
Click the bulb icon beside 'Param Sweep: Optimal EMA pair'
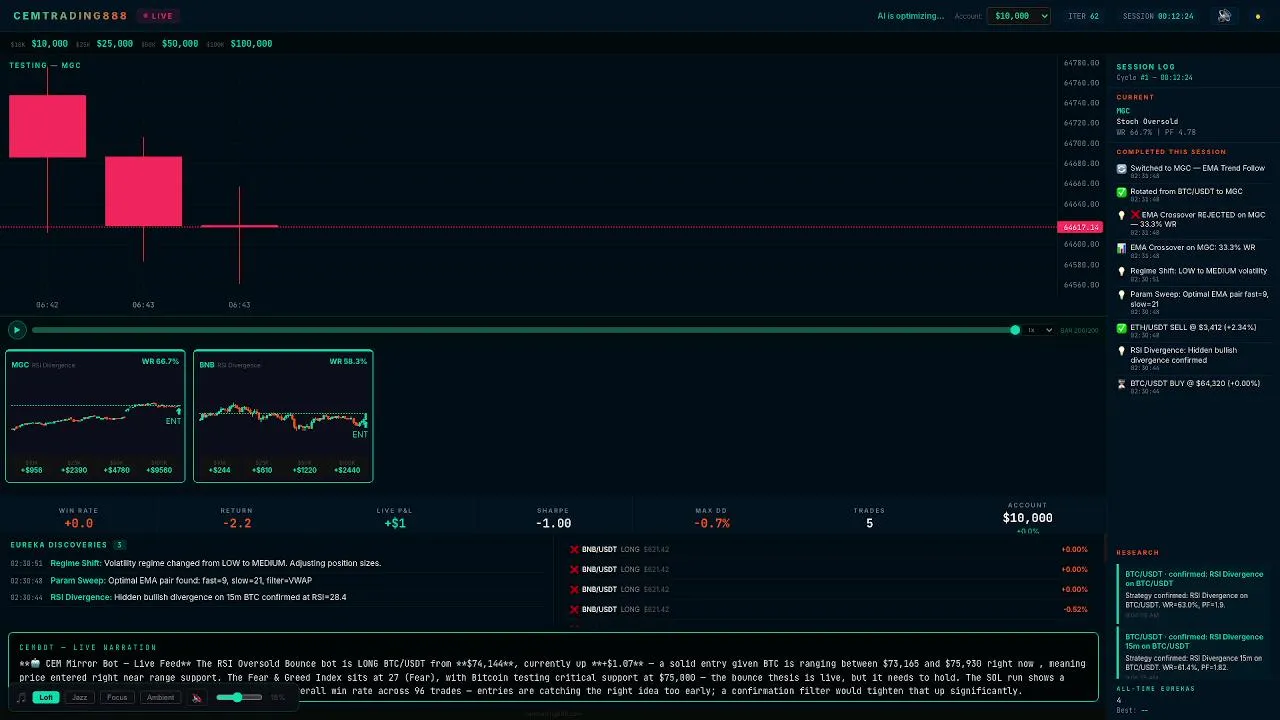click(x=1122, y=295)
